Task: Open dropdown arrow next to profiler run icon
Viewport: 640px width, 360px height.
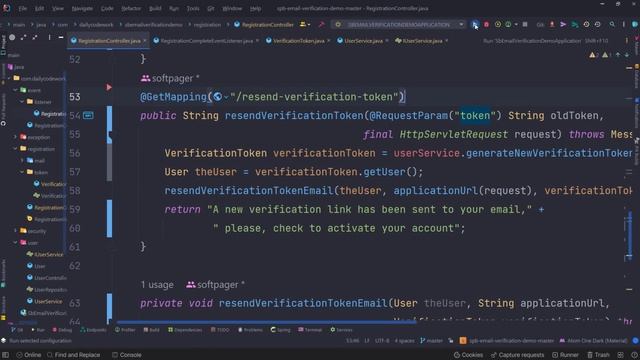Action: coord(516,24)
